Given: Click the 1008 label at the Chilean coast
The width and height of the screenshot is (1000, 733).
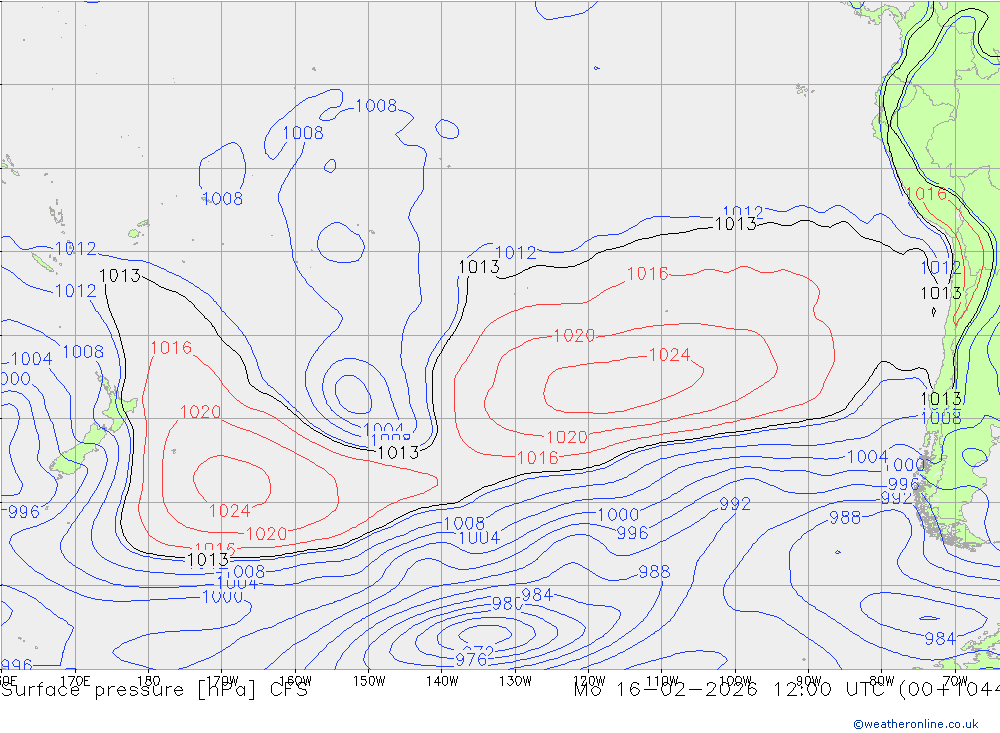Looking at the screenshot, I should click(941, 418).
